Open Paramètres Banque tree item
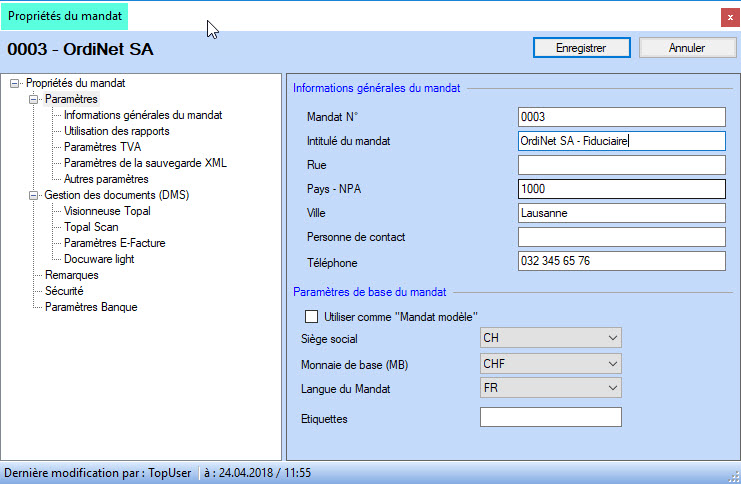 click(91, 307)
